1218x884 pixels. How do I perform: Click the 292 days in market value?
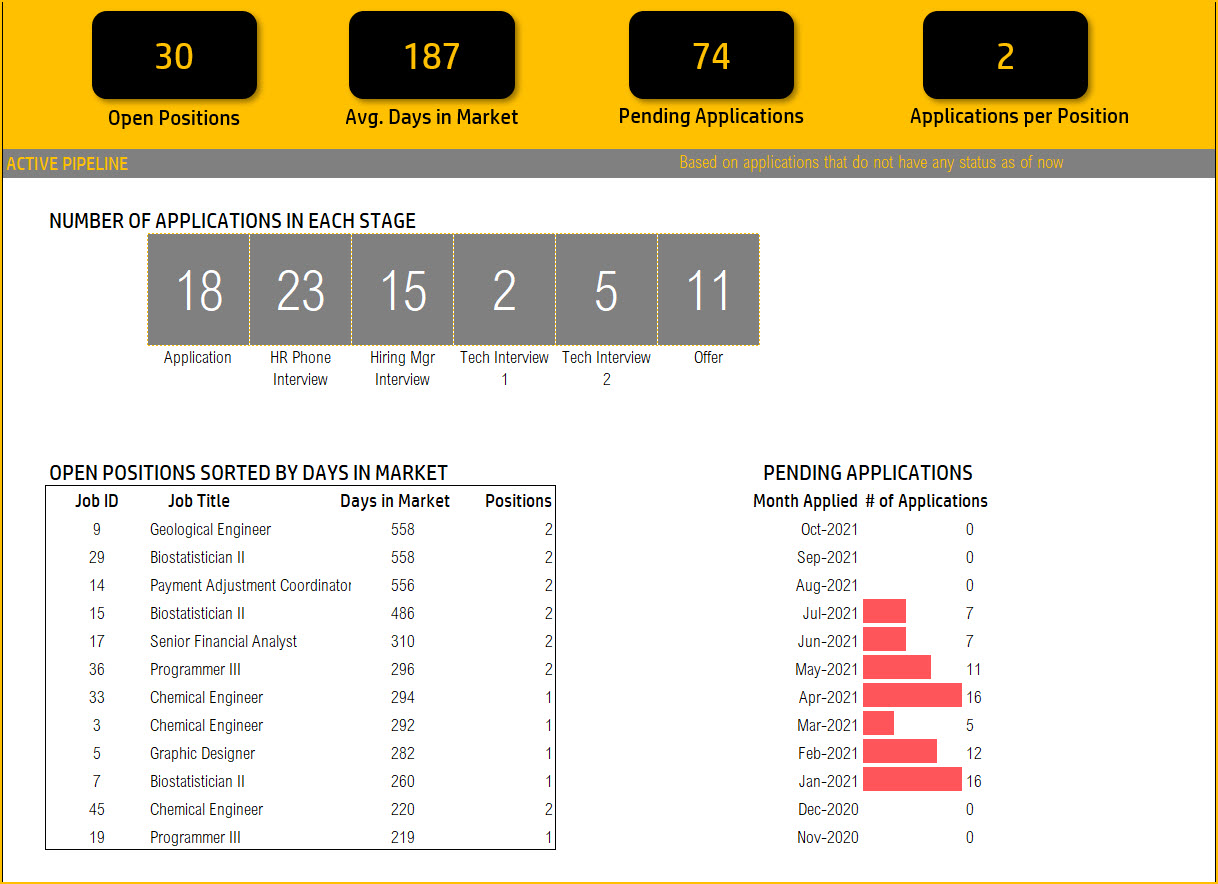(x=403, y=725)
